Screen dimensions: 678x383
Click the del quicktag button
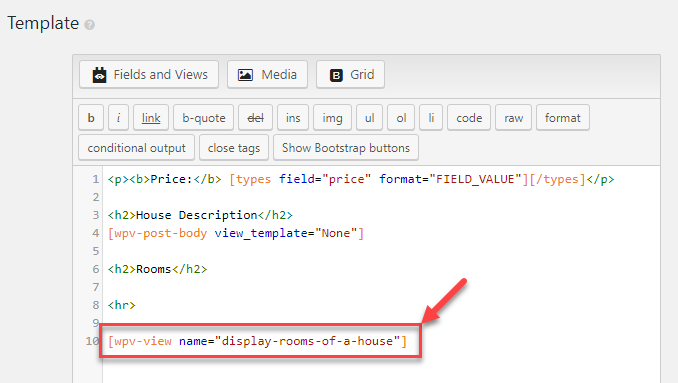tap(255, 118)
